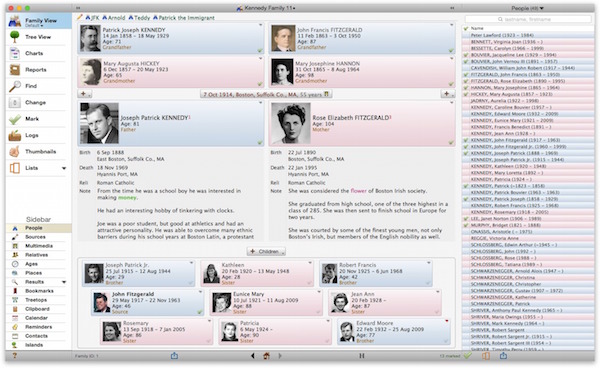This screenshot has height=368, width=600.
Task: Open the Change tool
Action: click(35, 103)
